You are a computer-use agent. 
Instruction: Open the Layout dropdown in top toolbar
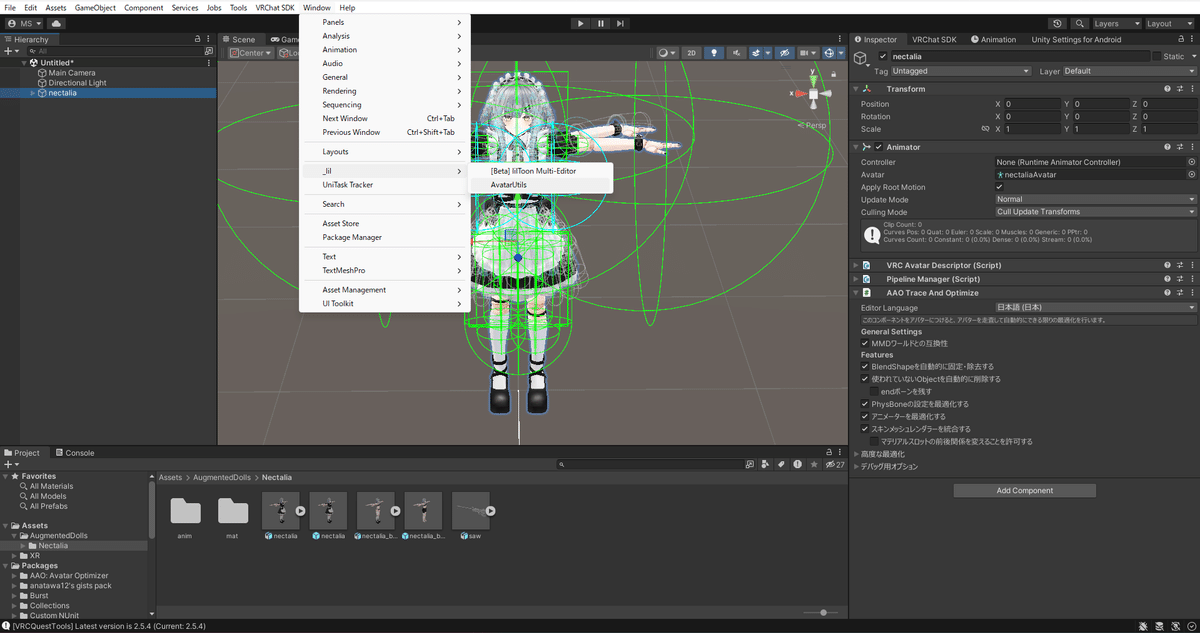coord(1169,23)
